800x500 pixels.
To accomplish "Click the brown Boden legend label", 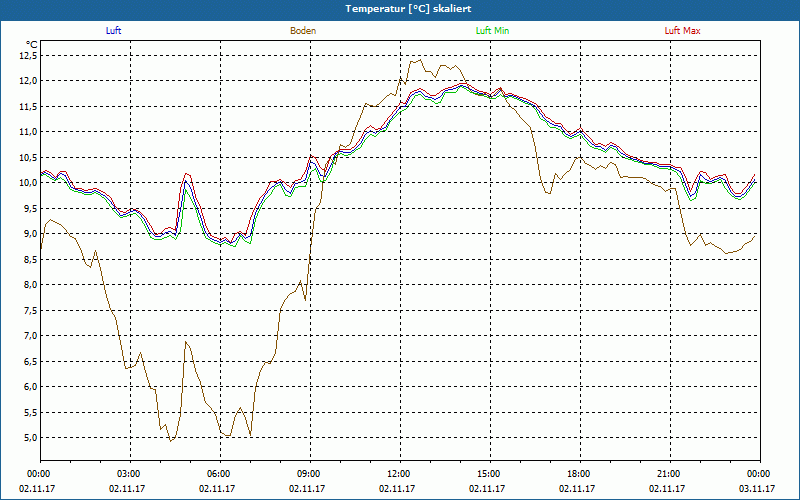I will point(303,31).
